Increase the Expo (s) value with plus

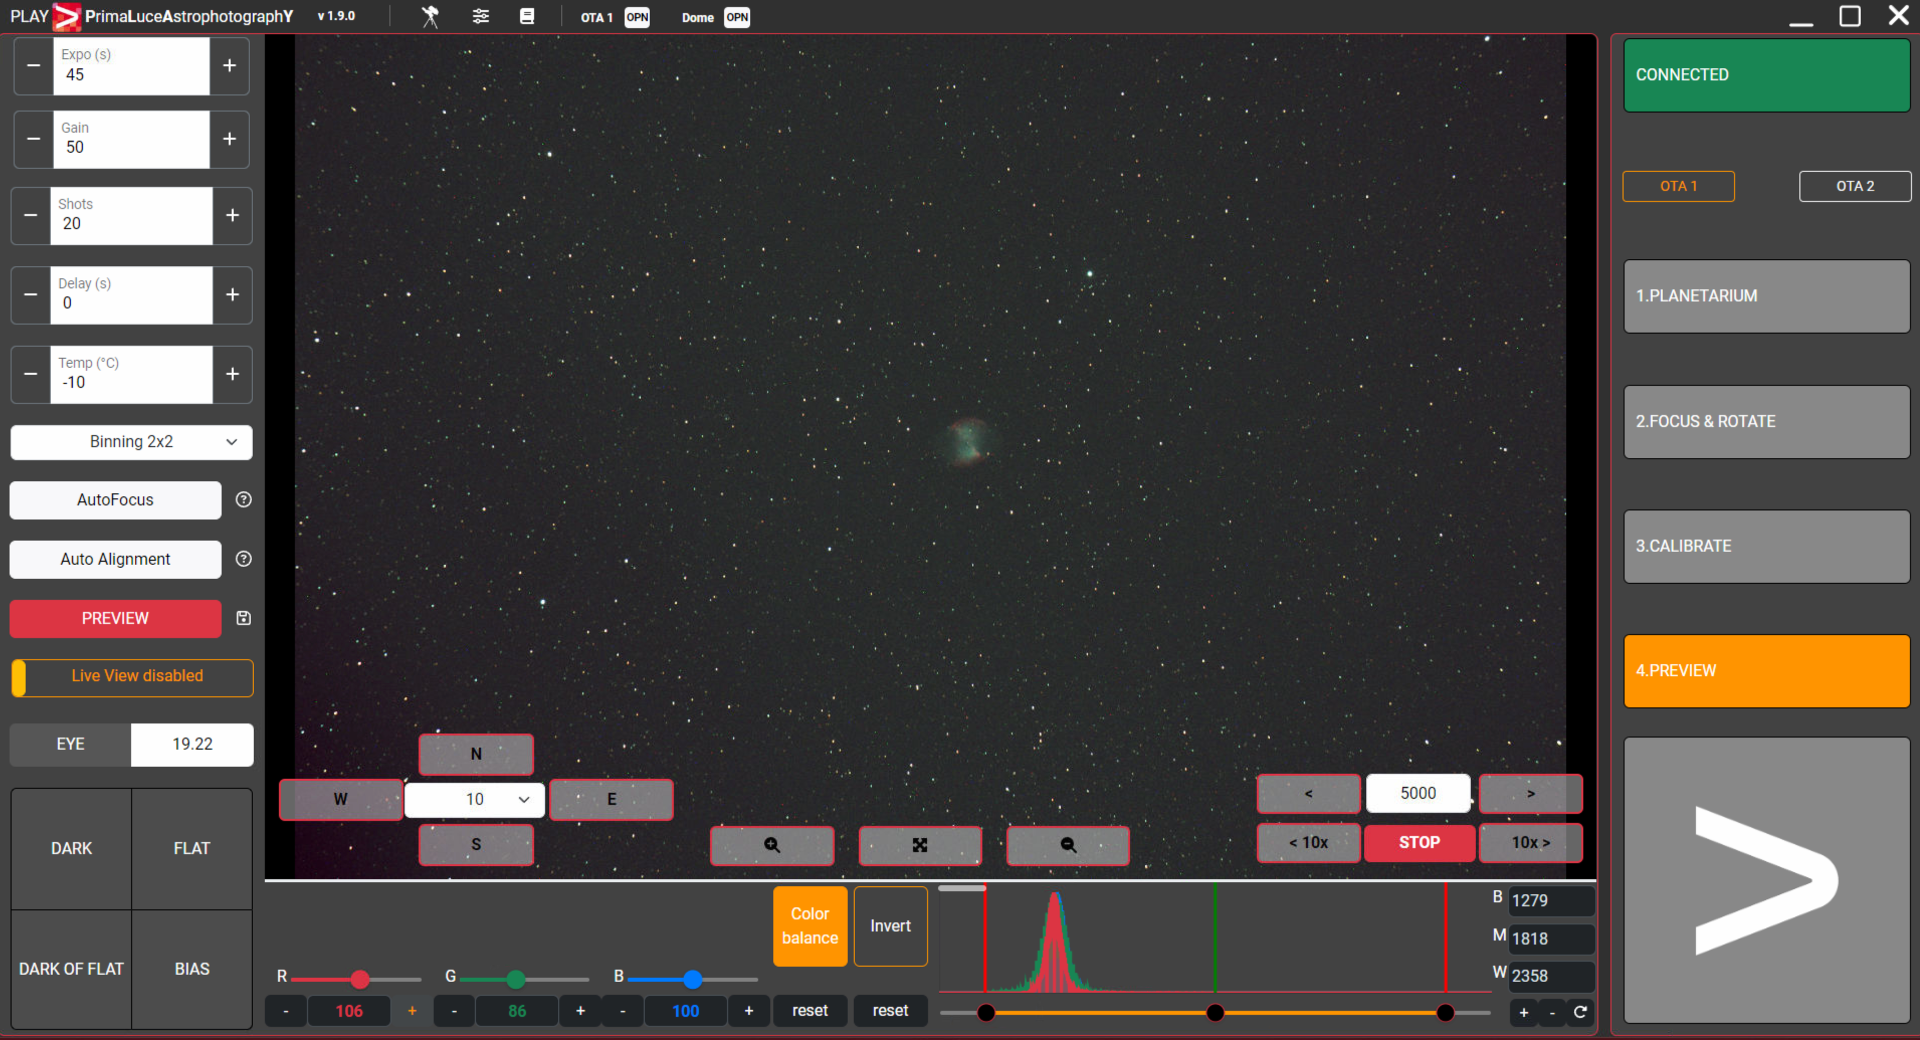[x=229, y=66]
